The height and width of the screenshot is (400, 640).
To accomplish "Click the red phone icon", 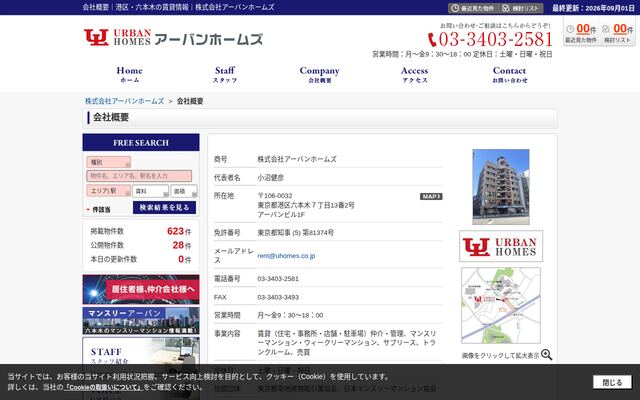I will pyautogui.click(x=432, y=40).
